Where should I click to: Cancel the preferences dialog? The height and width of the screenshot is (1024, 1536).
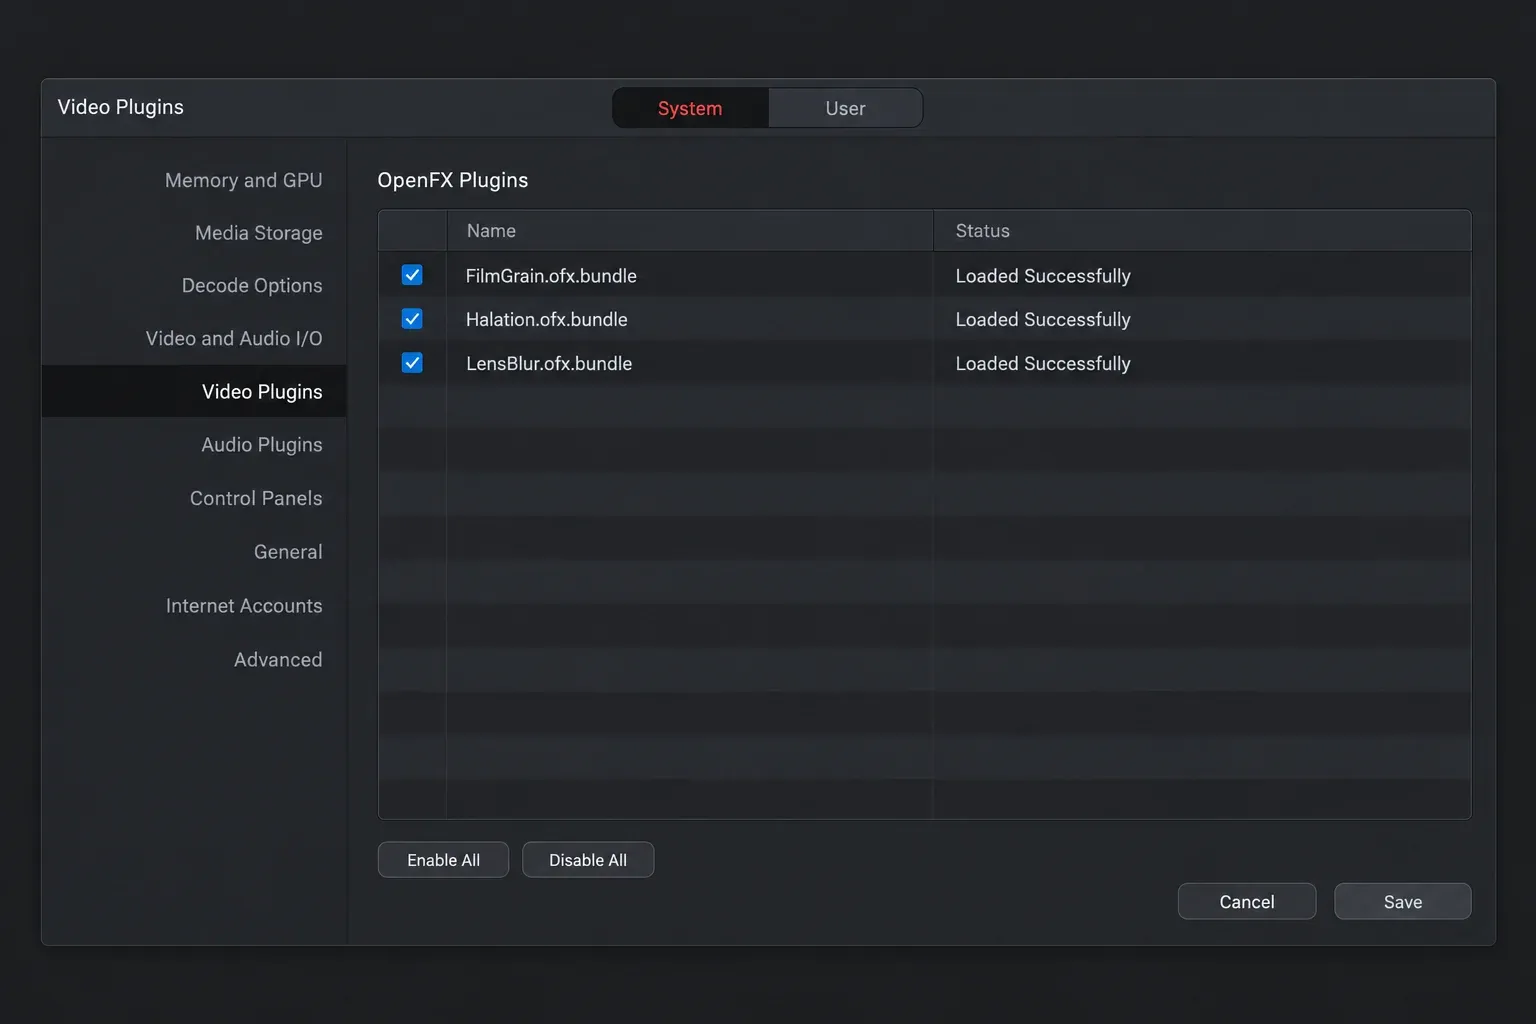pyautogui.click(x=1247, y=902)
